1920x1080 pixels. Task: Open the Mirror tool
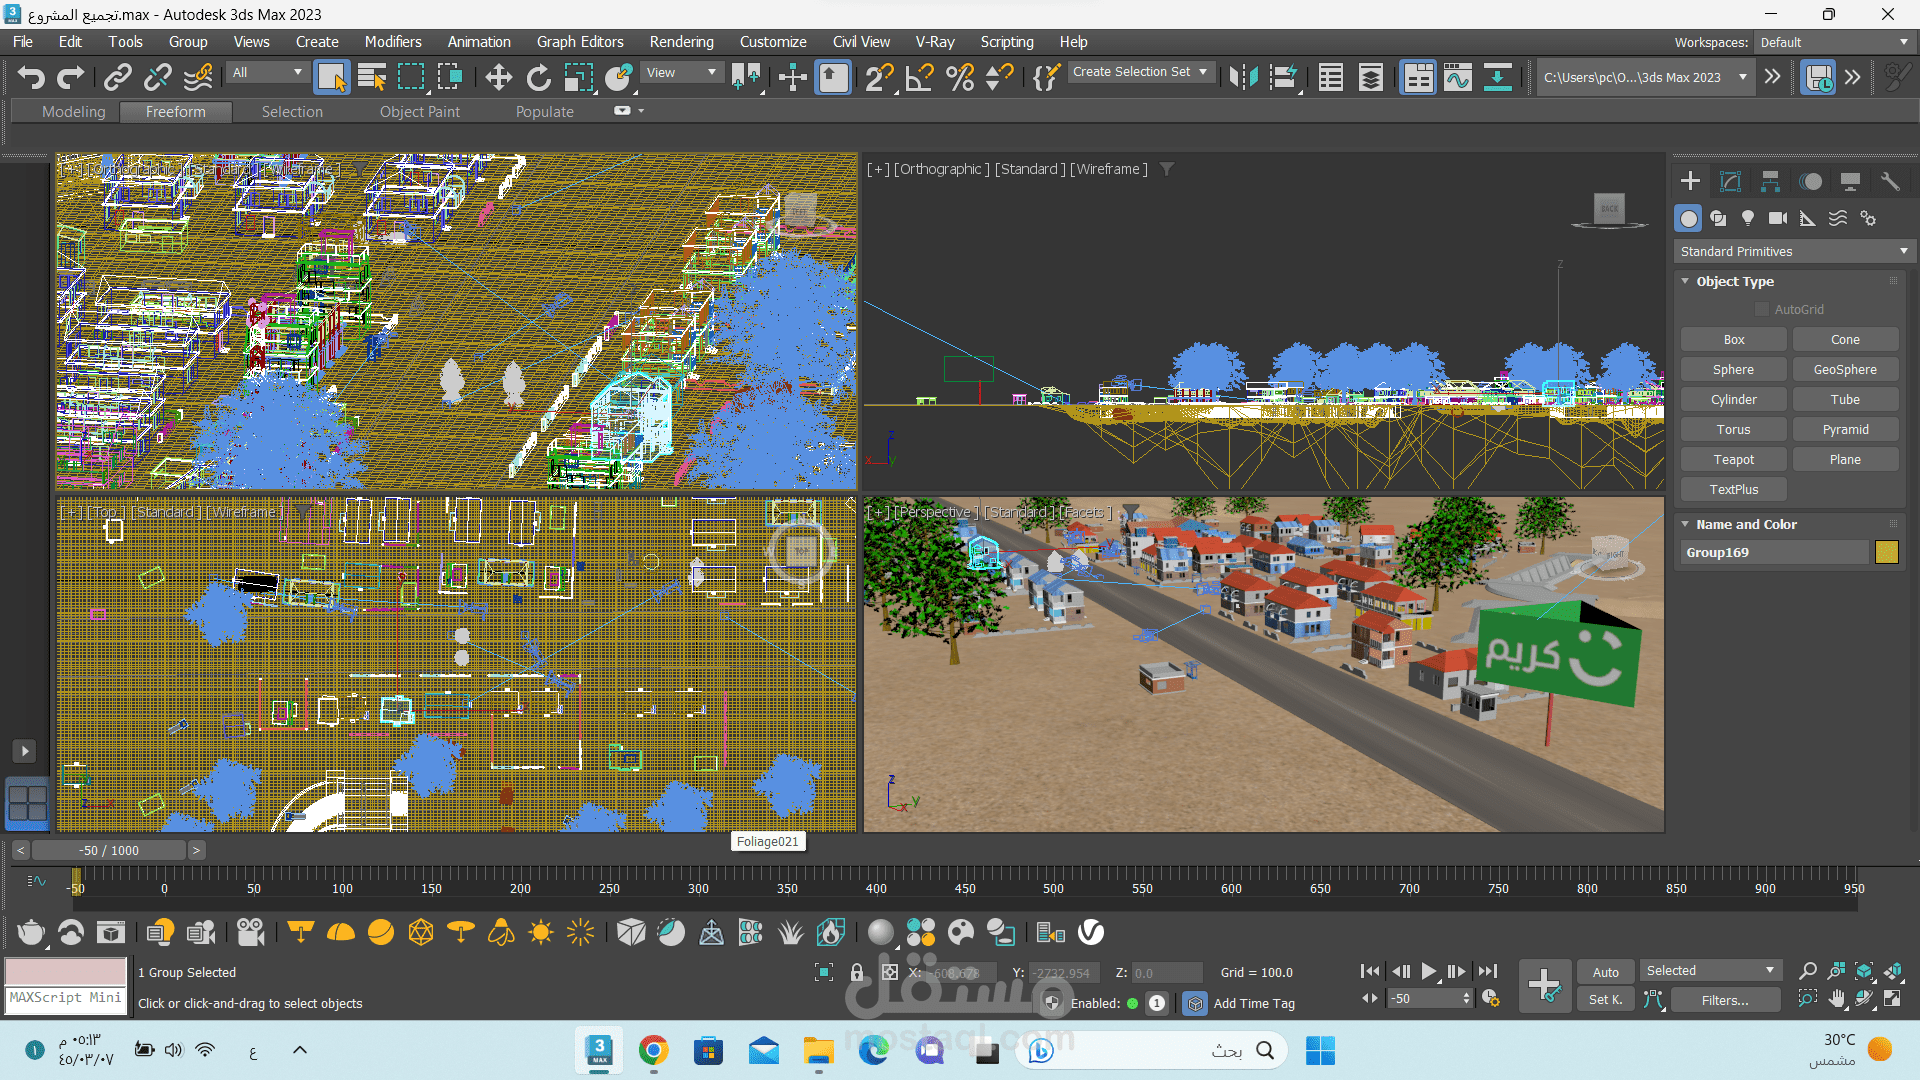(1244, 77)
